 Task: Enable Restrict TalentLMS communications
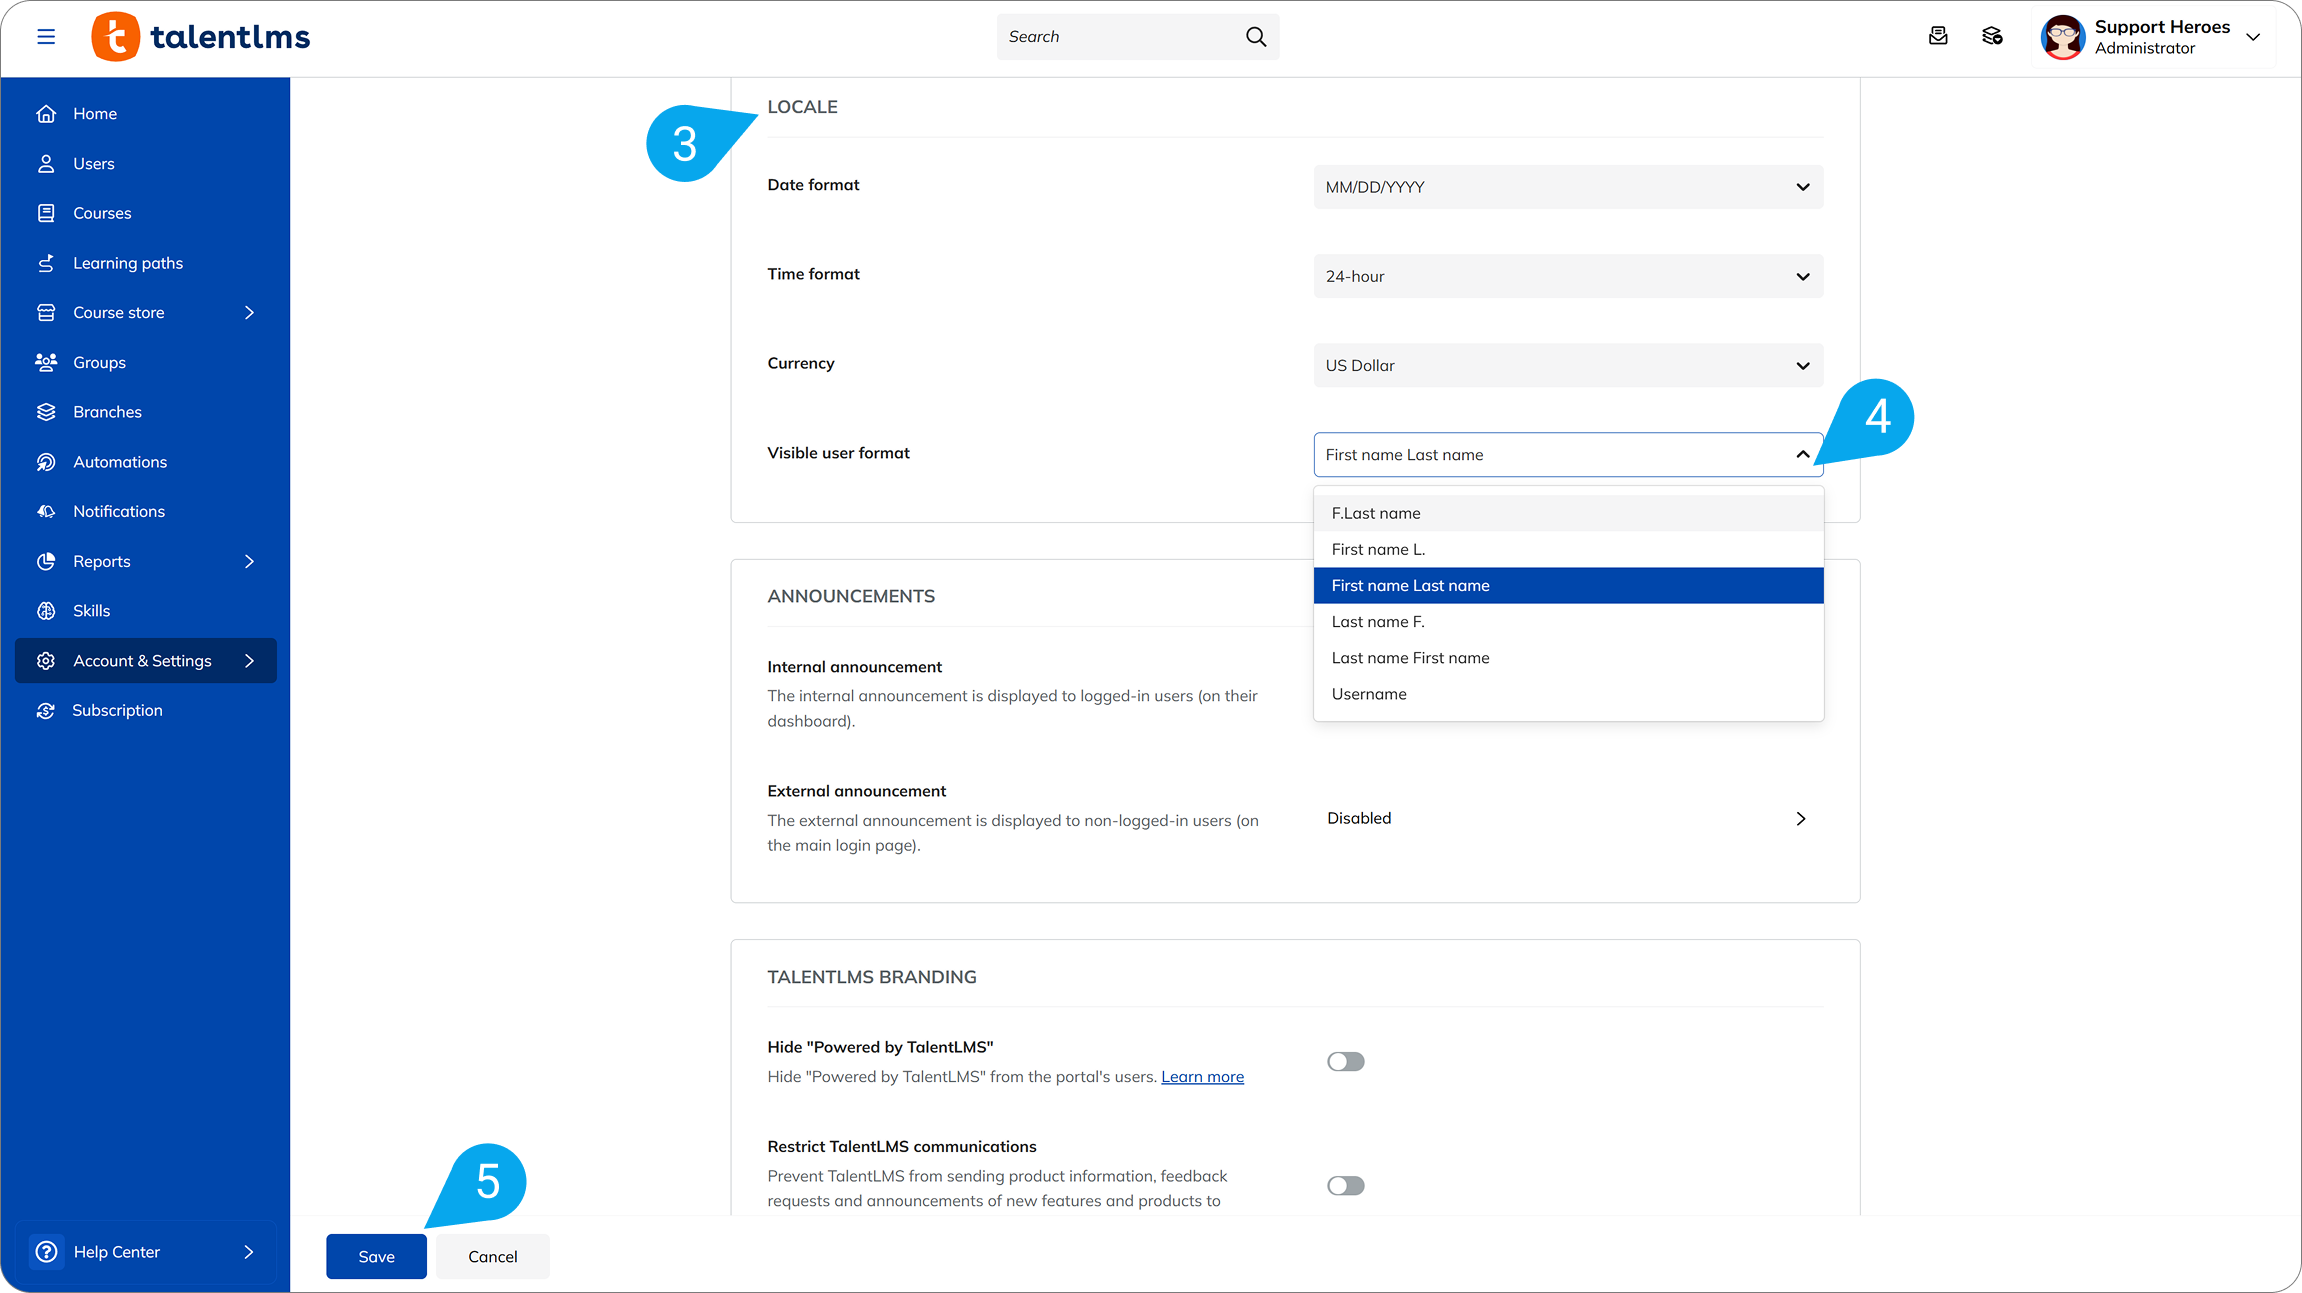pyautogui.click(x=1345, y=1185)
